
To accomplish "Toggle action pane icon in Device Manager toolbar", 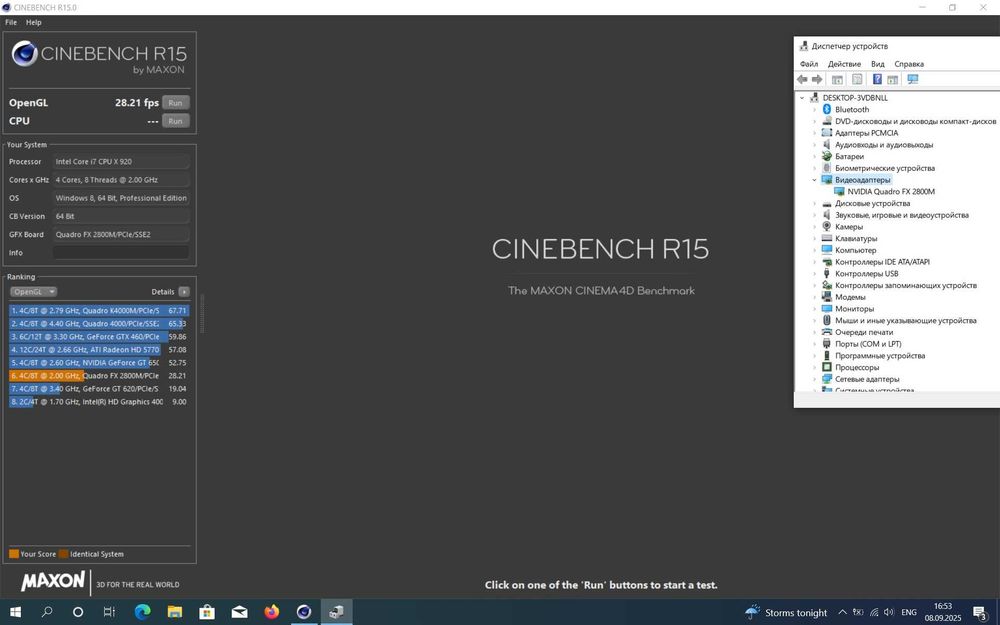I will coord(893,79).
